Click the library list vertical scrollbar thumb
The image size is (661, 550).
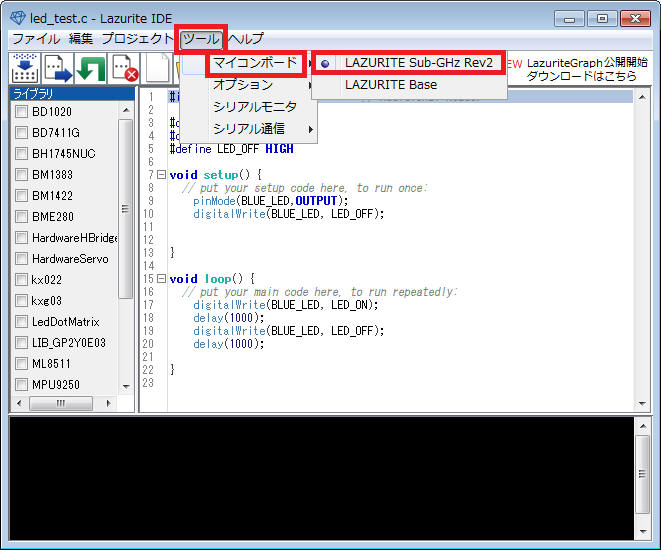click(126, 209)
